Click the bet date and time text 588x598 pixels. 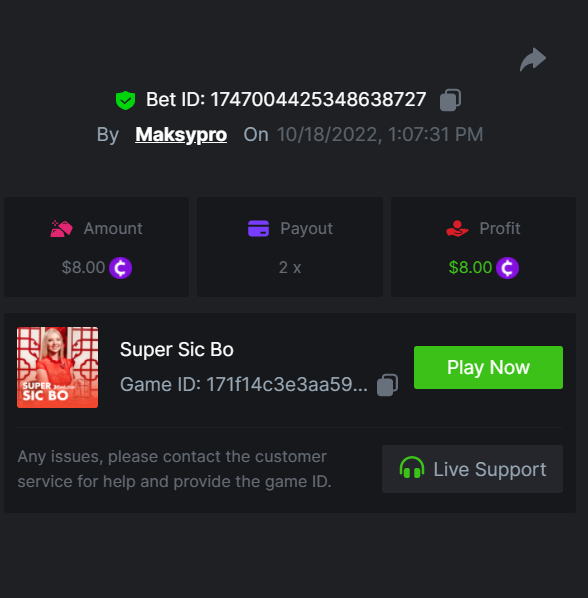click(380, 135)
